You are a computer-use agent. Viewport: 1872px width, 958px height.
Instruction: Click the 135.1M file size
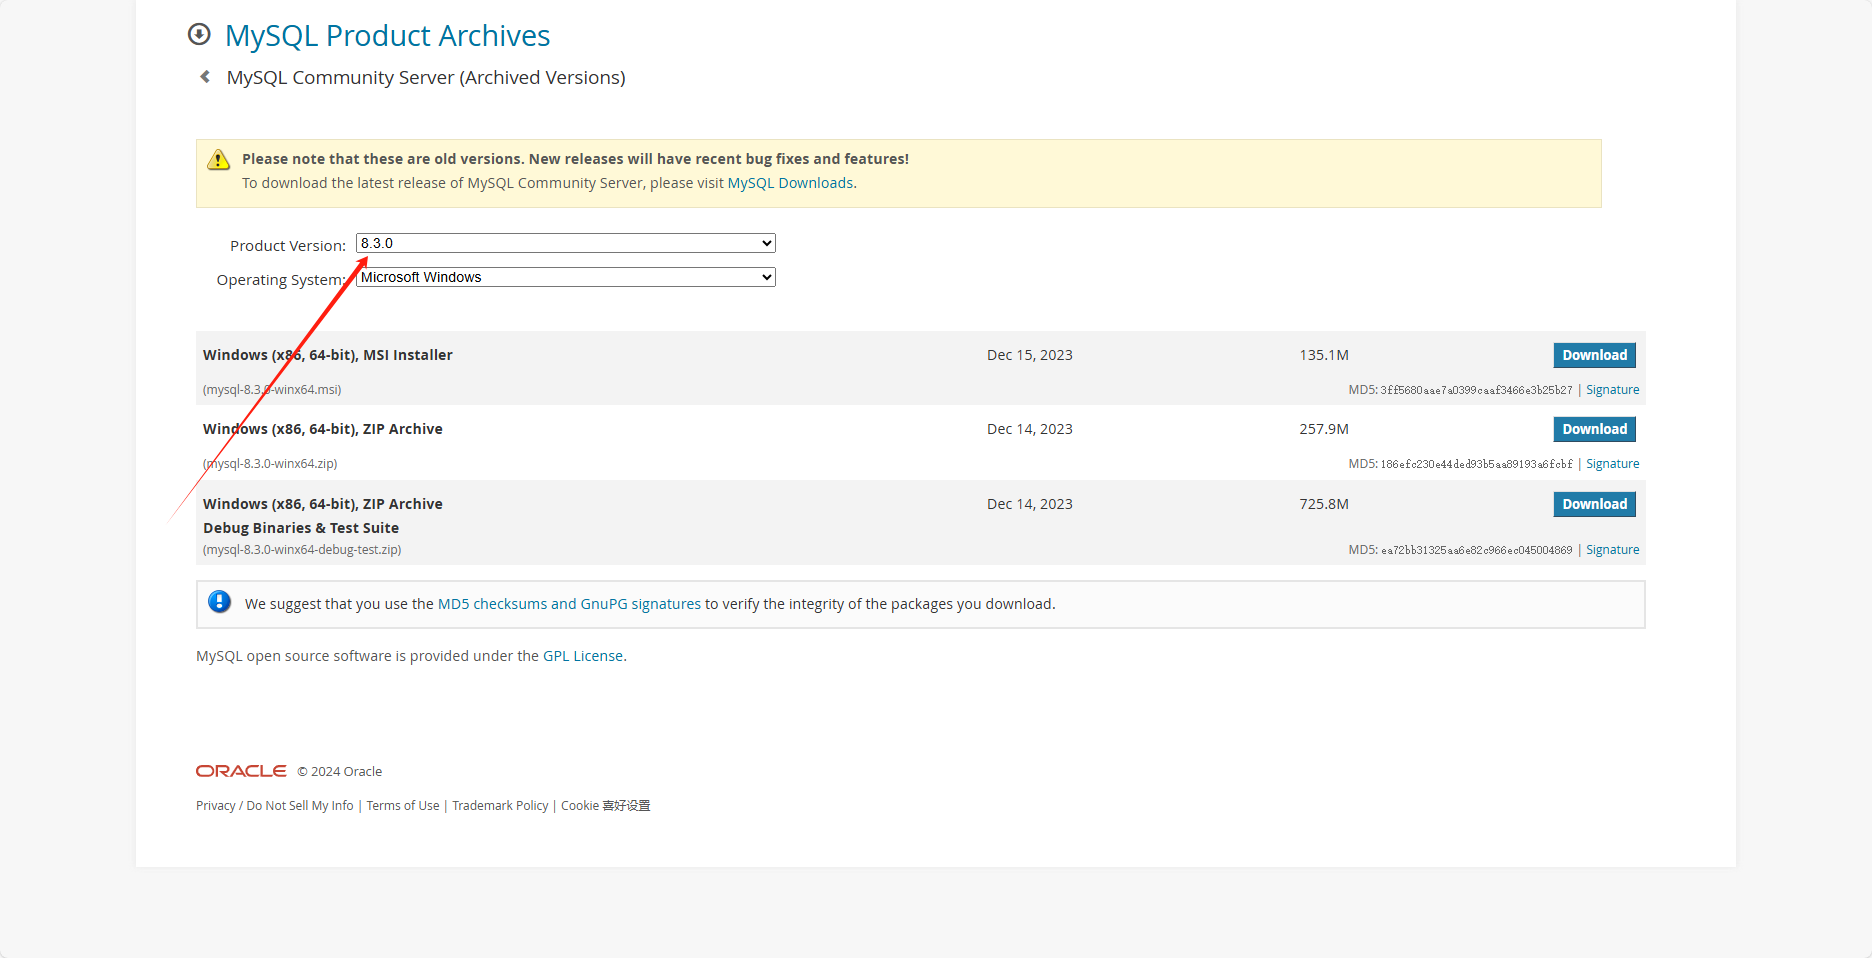click(1324, 355)
